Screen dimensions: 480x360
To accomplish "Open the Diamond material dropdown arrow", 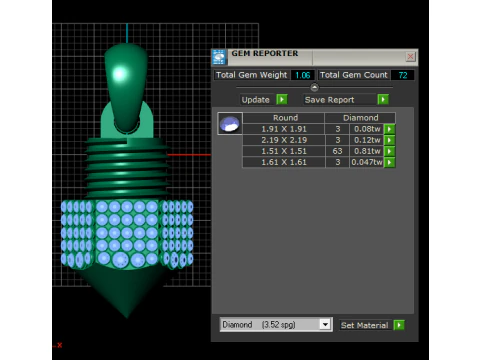I will (325, 324).
